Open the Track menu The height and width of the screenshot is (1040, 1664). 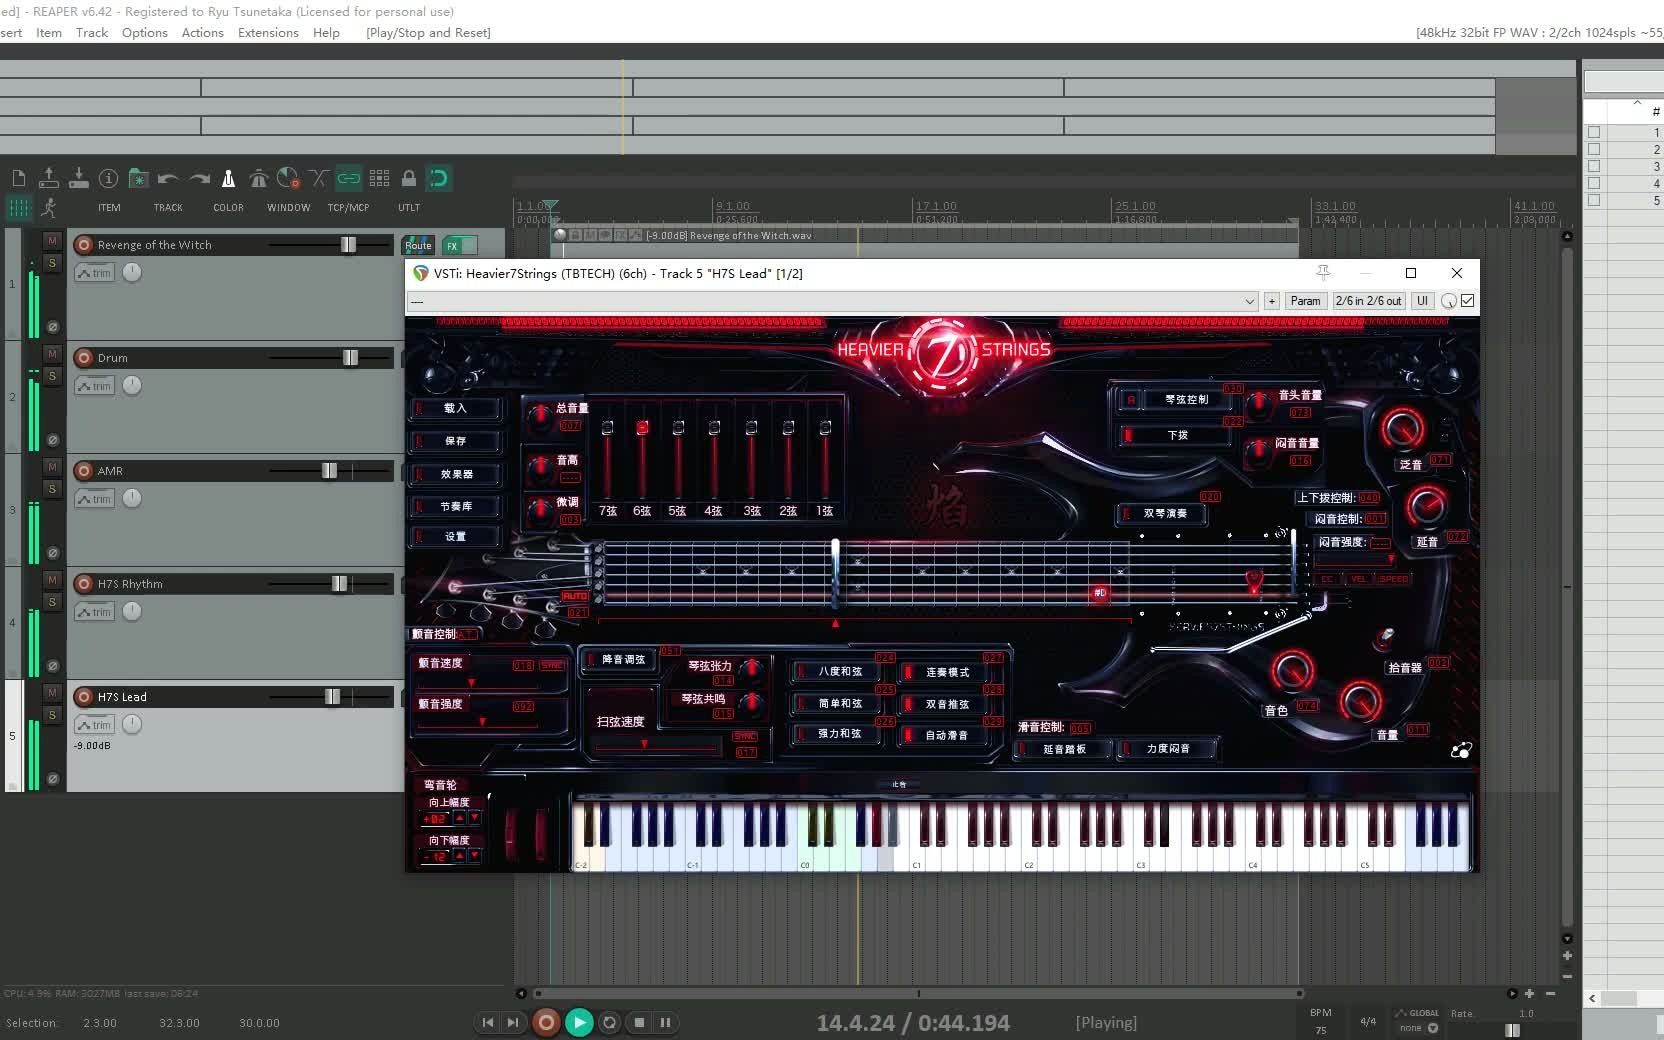(x=92, y=33)
